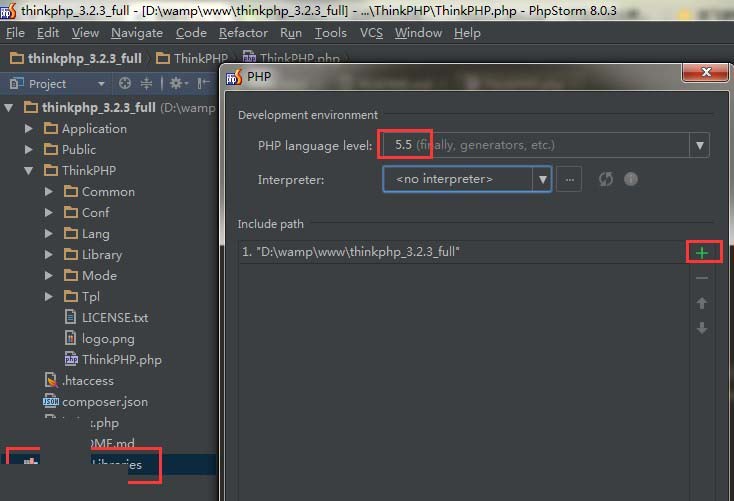Expand the Application folder
Screen dimensions: 734x501
(29, 128)
